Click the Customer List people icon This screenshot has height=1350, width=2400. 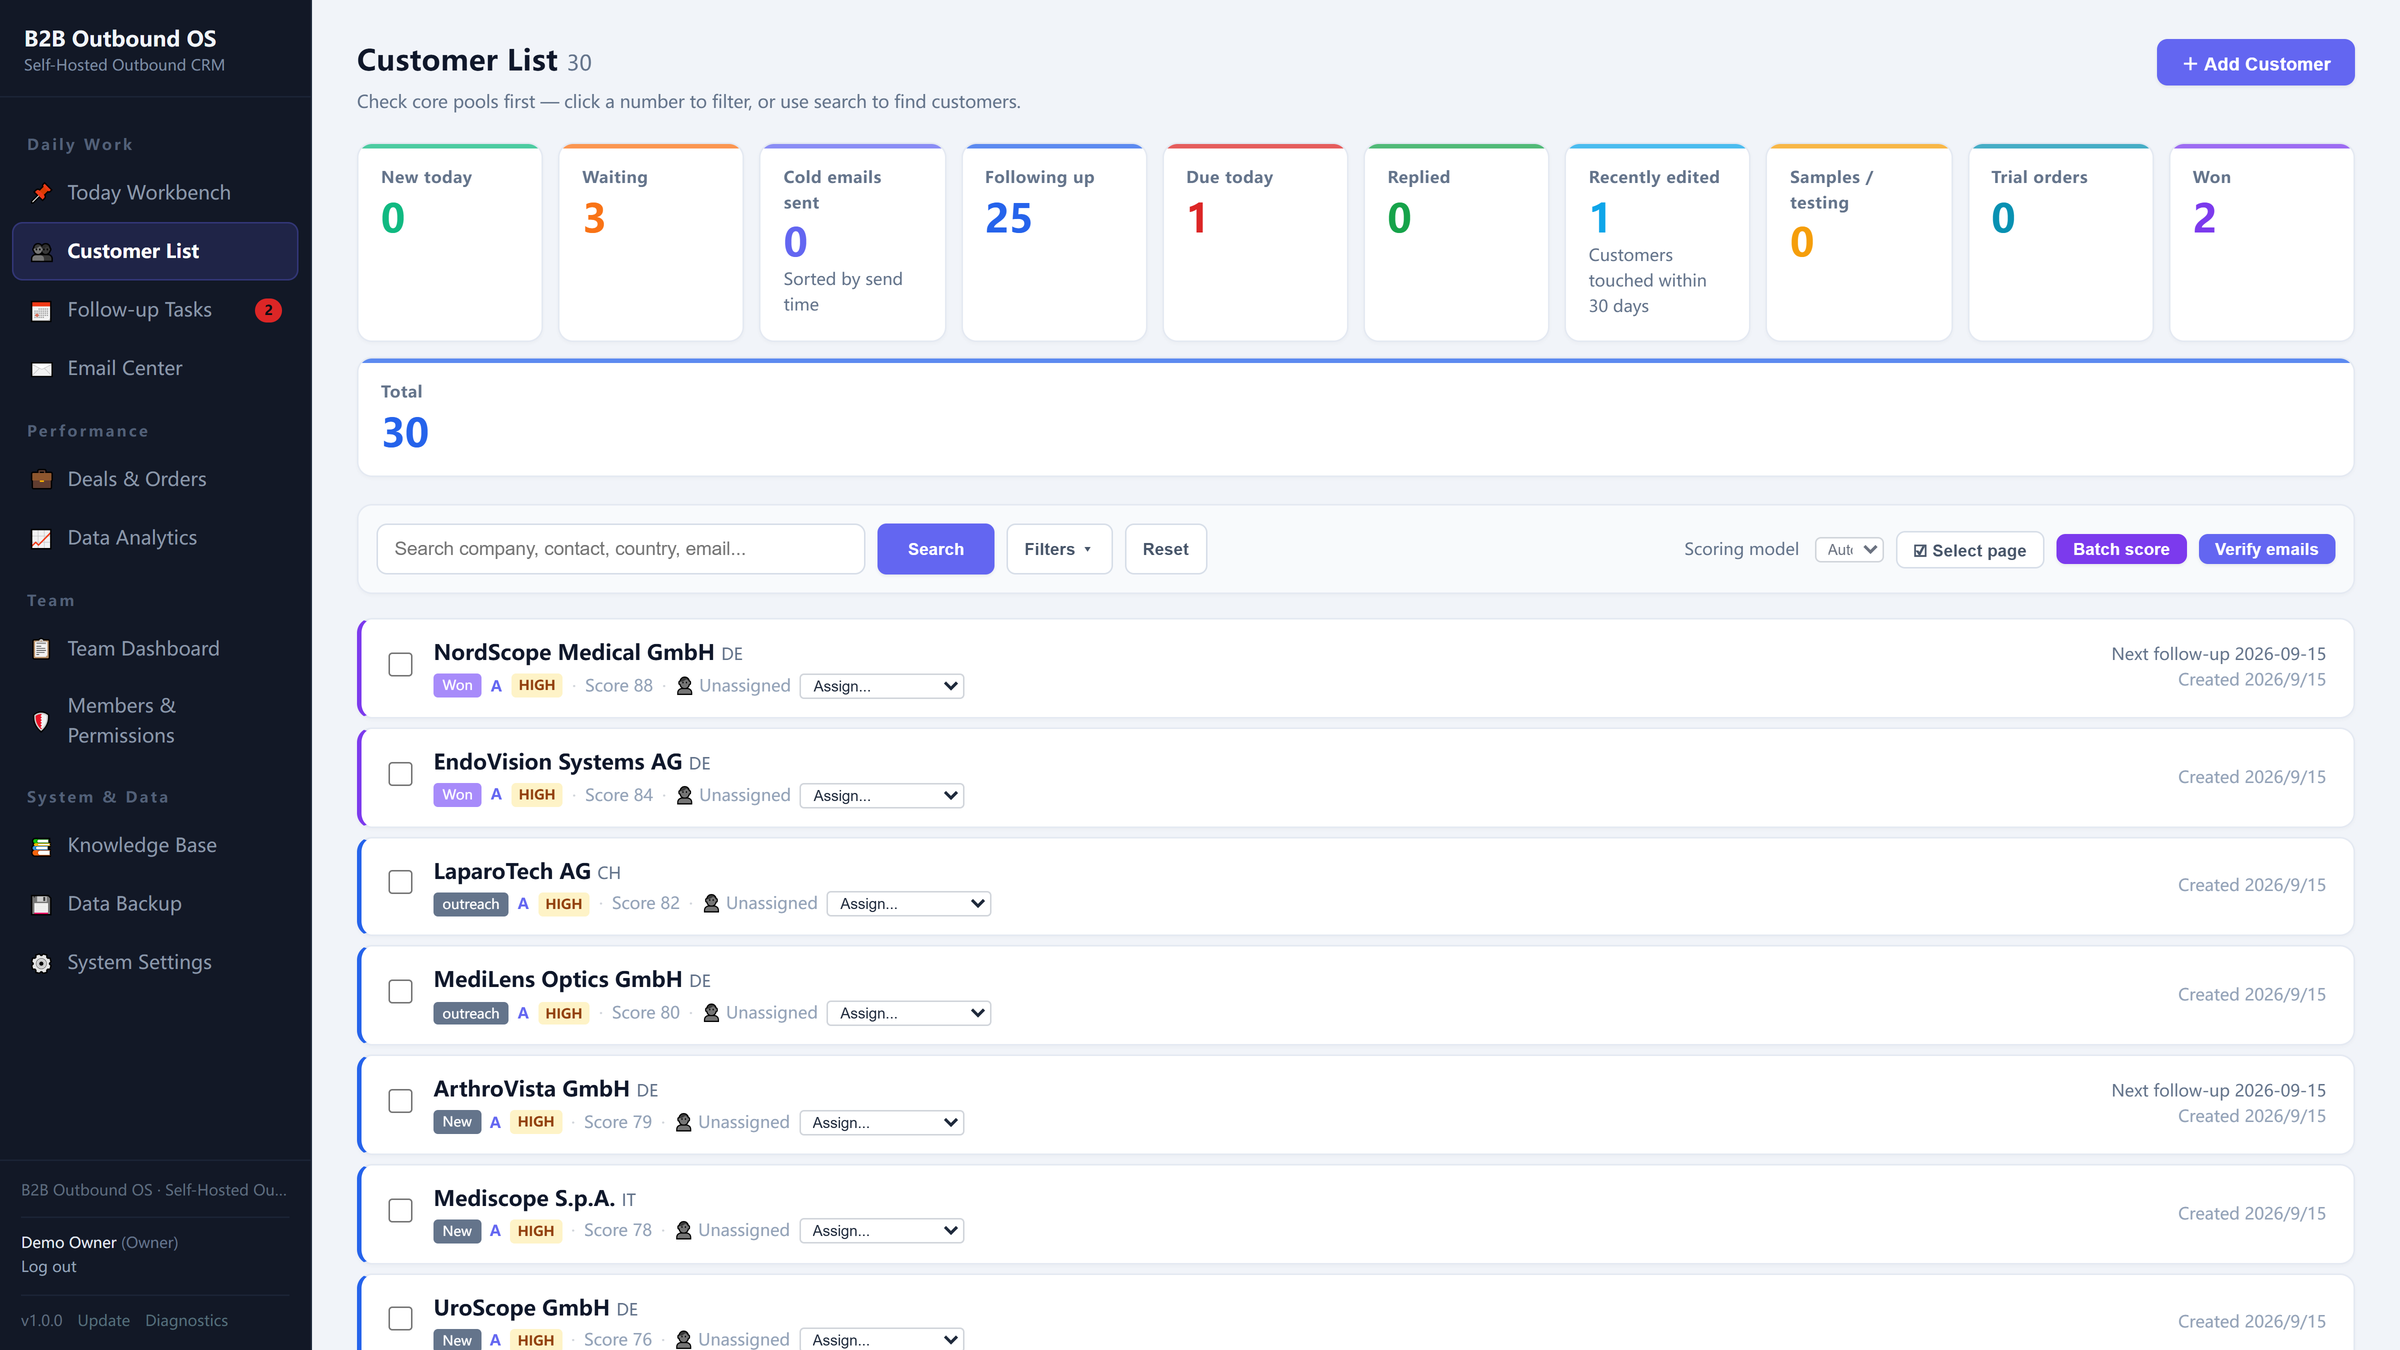tap(41, 252)
